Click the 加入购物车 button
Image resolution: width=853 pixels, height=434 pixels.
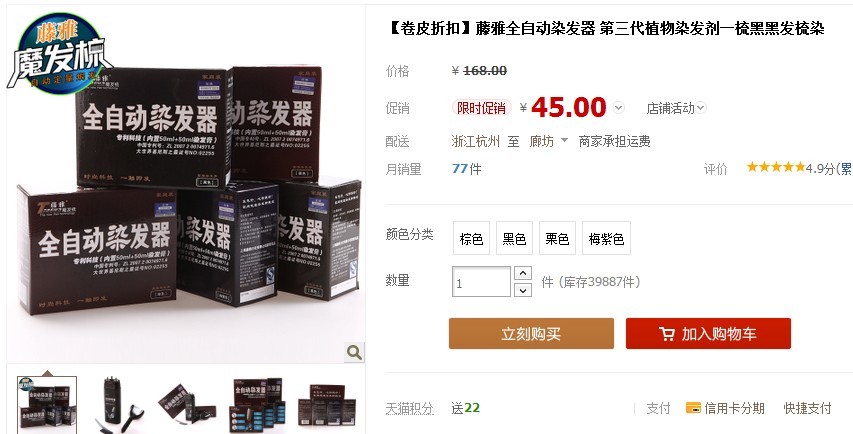708,333
